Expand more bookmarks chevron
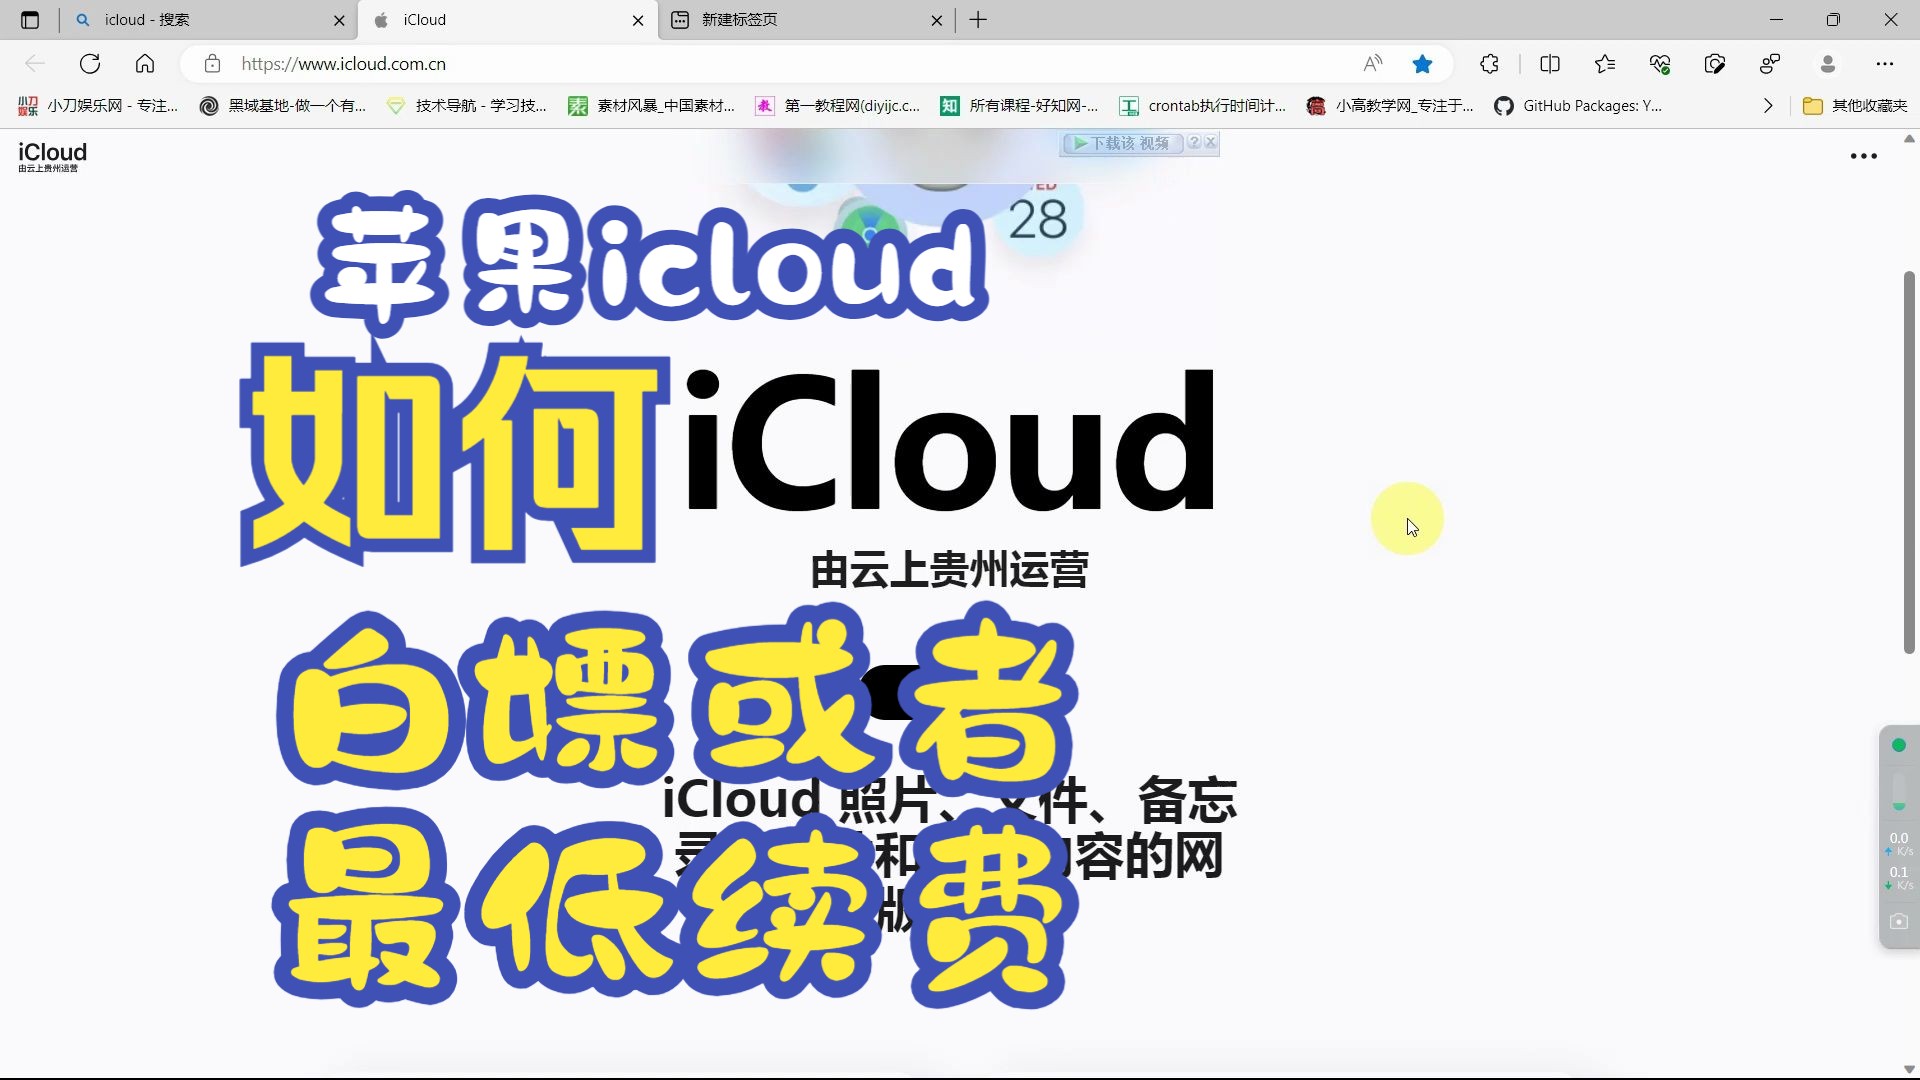The image size is (1920, 1080). pos(1768,106)
